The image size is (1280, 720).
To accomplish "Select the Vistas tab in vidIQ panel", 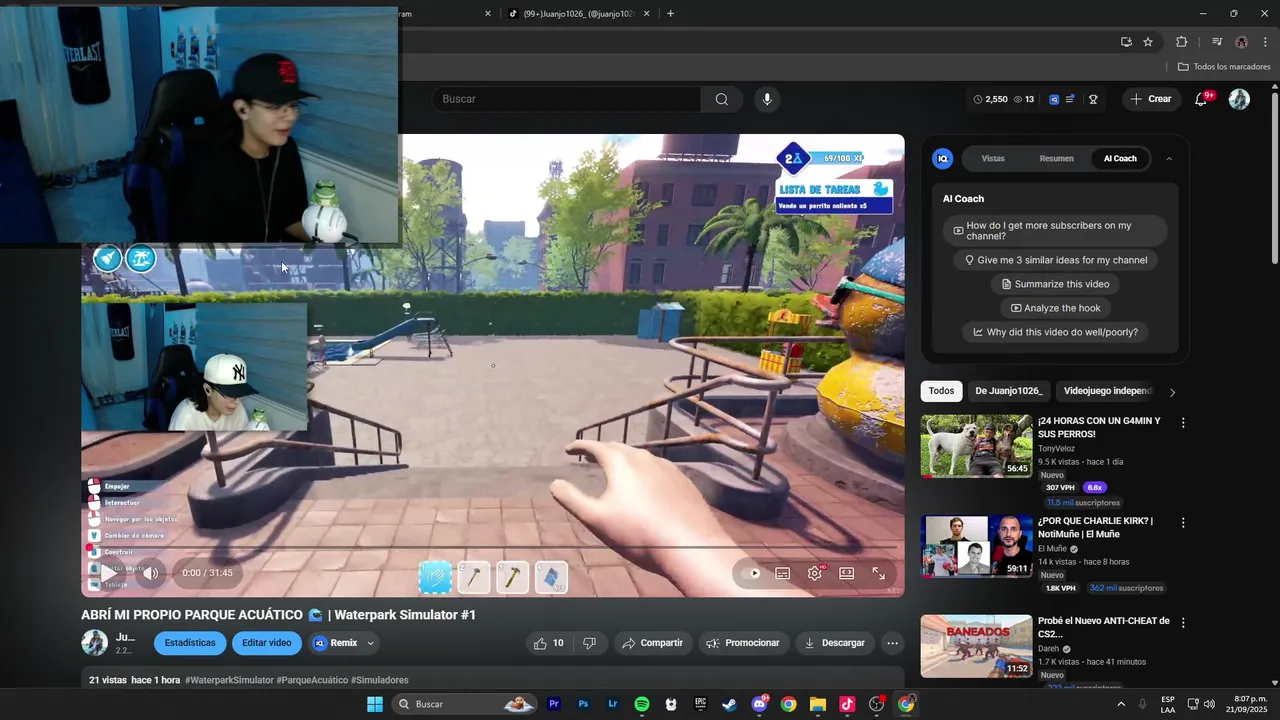I will pyautogui.click(x=993, y=158).
